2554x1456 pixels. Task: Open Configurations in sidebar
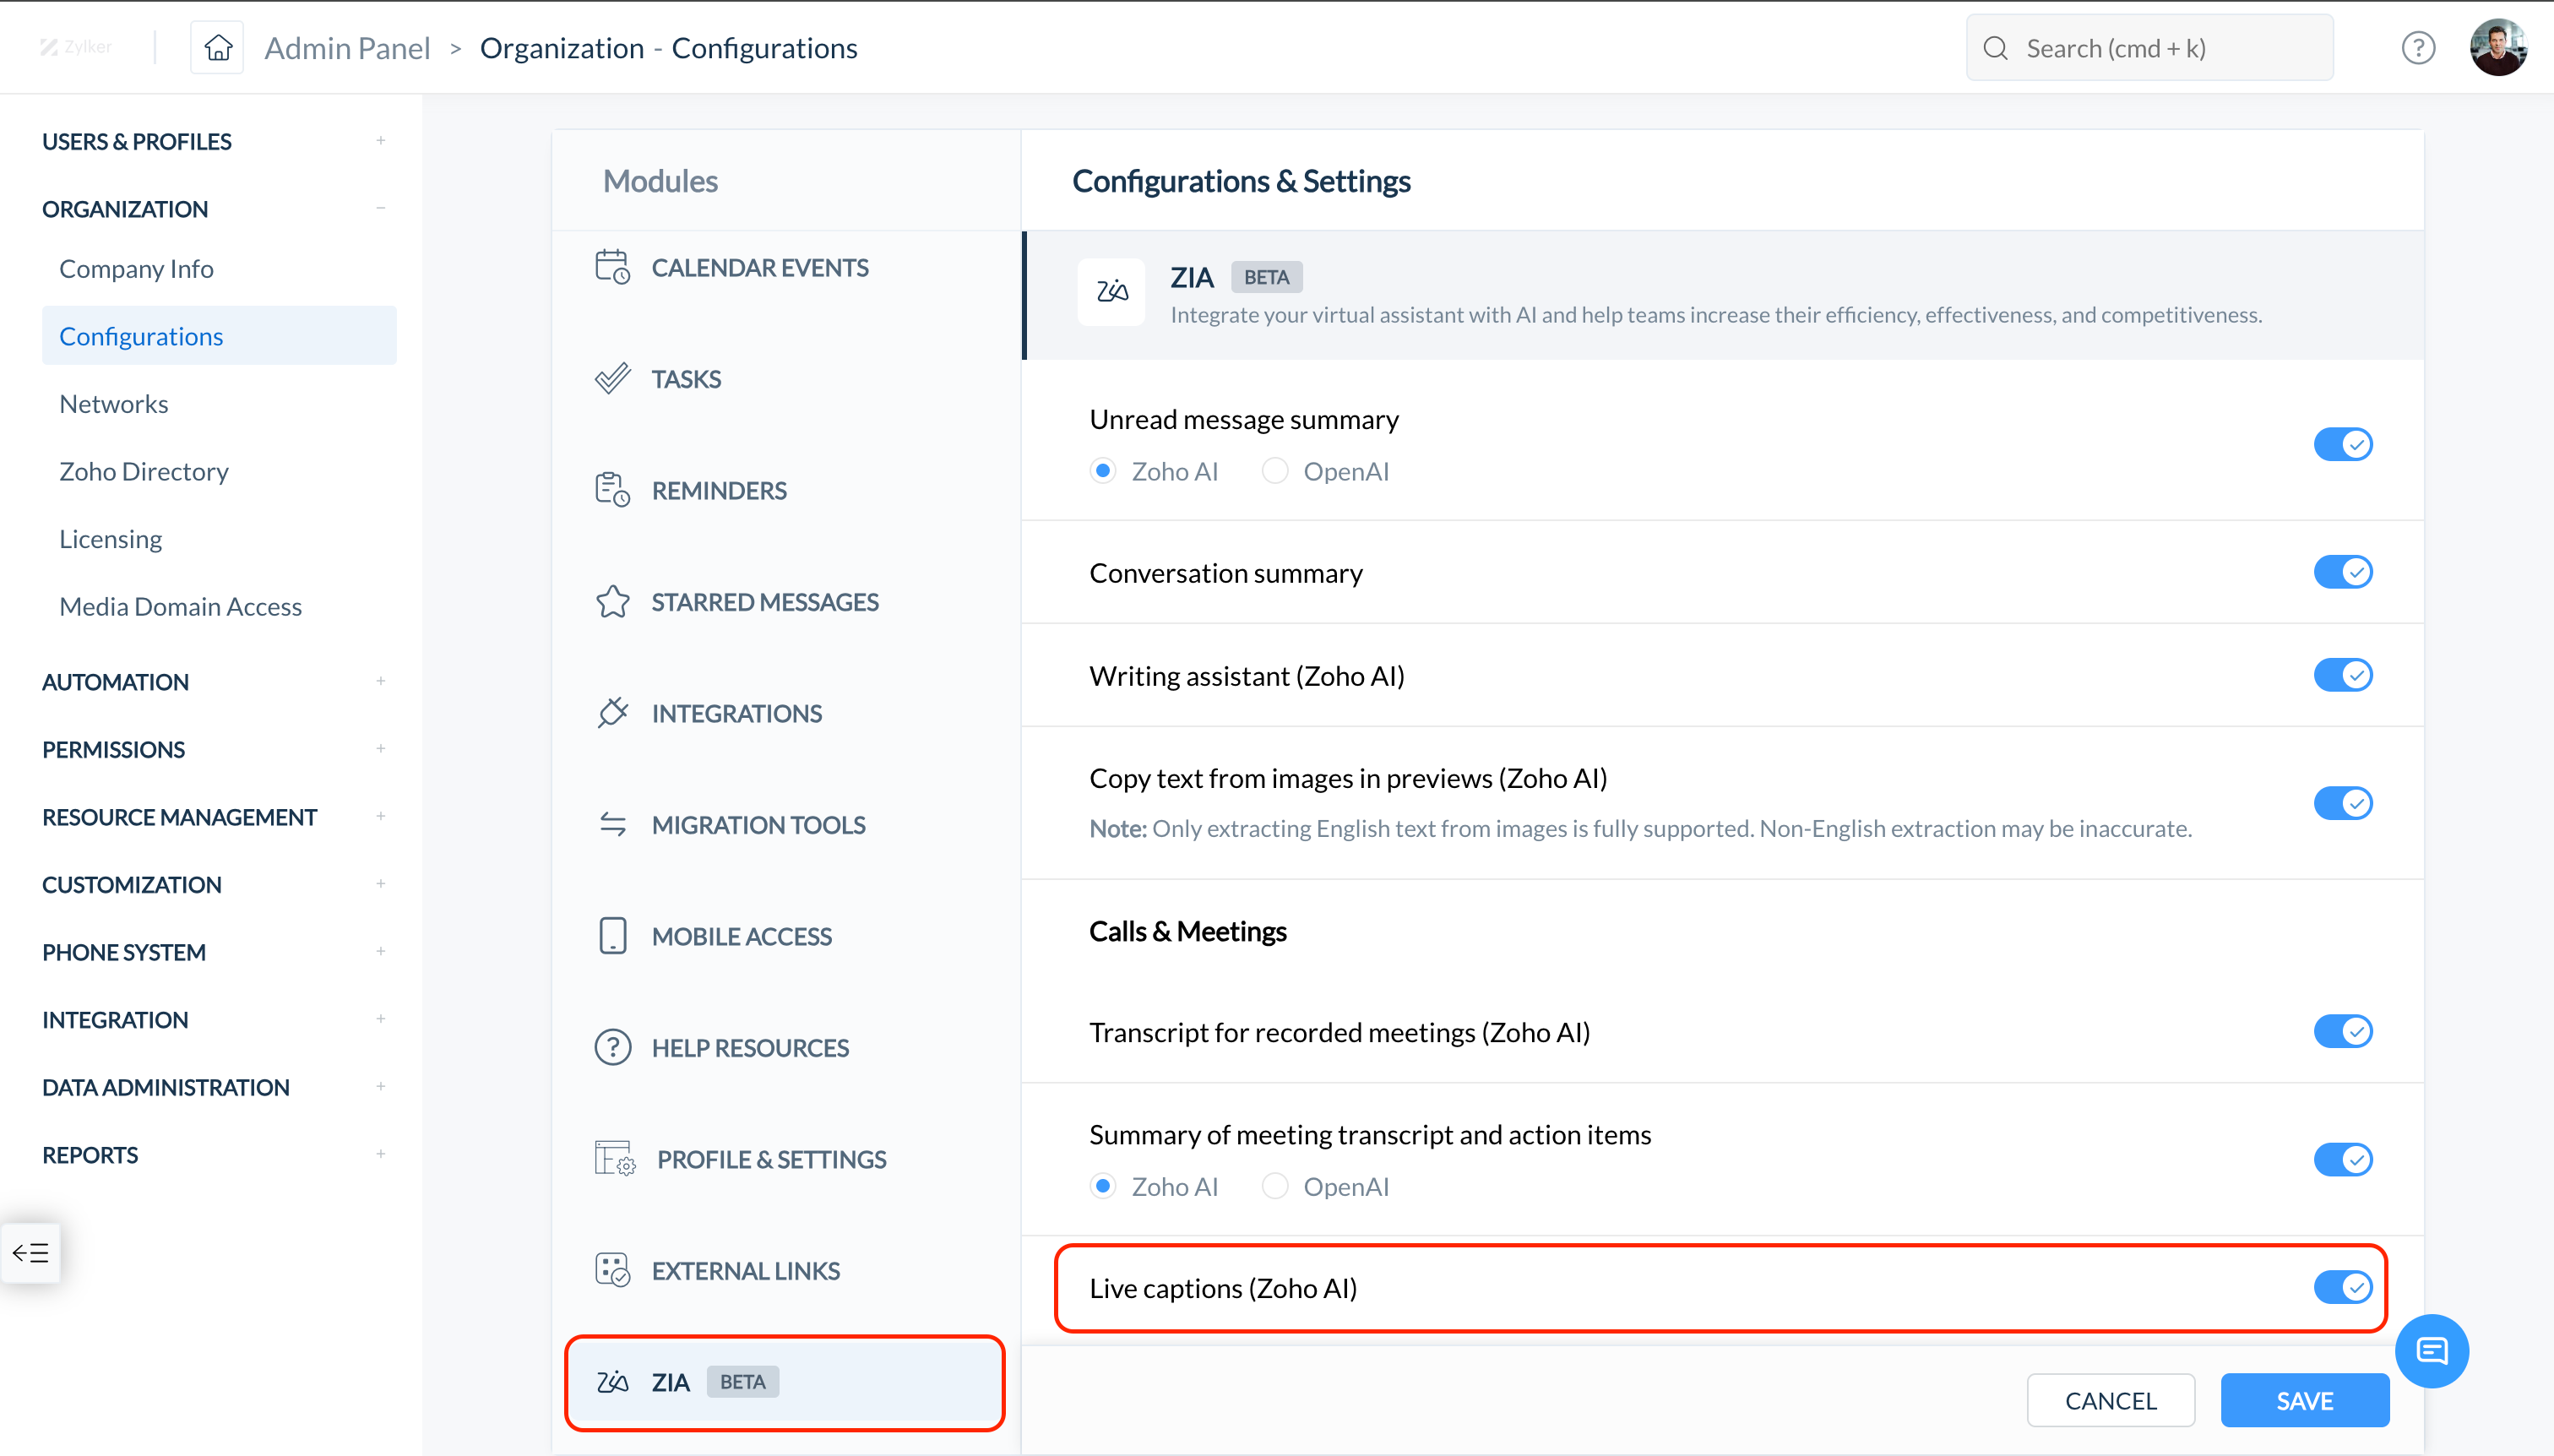coord(219,336)
